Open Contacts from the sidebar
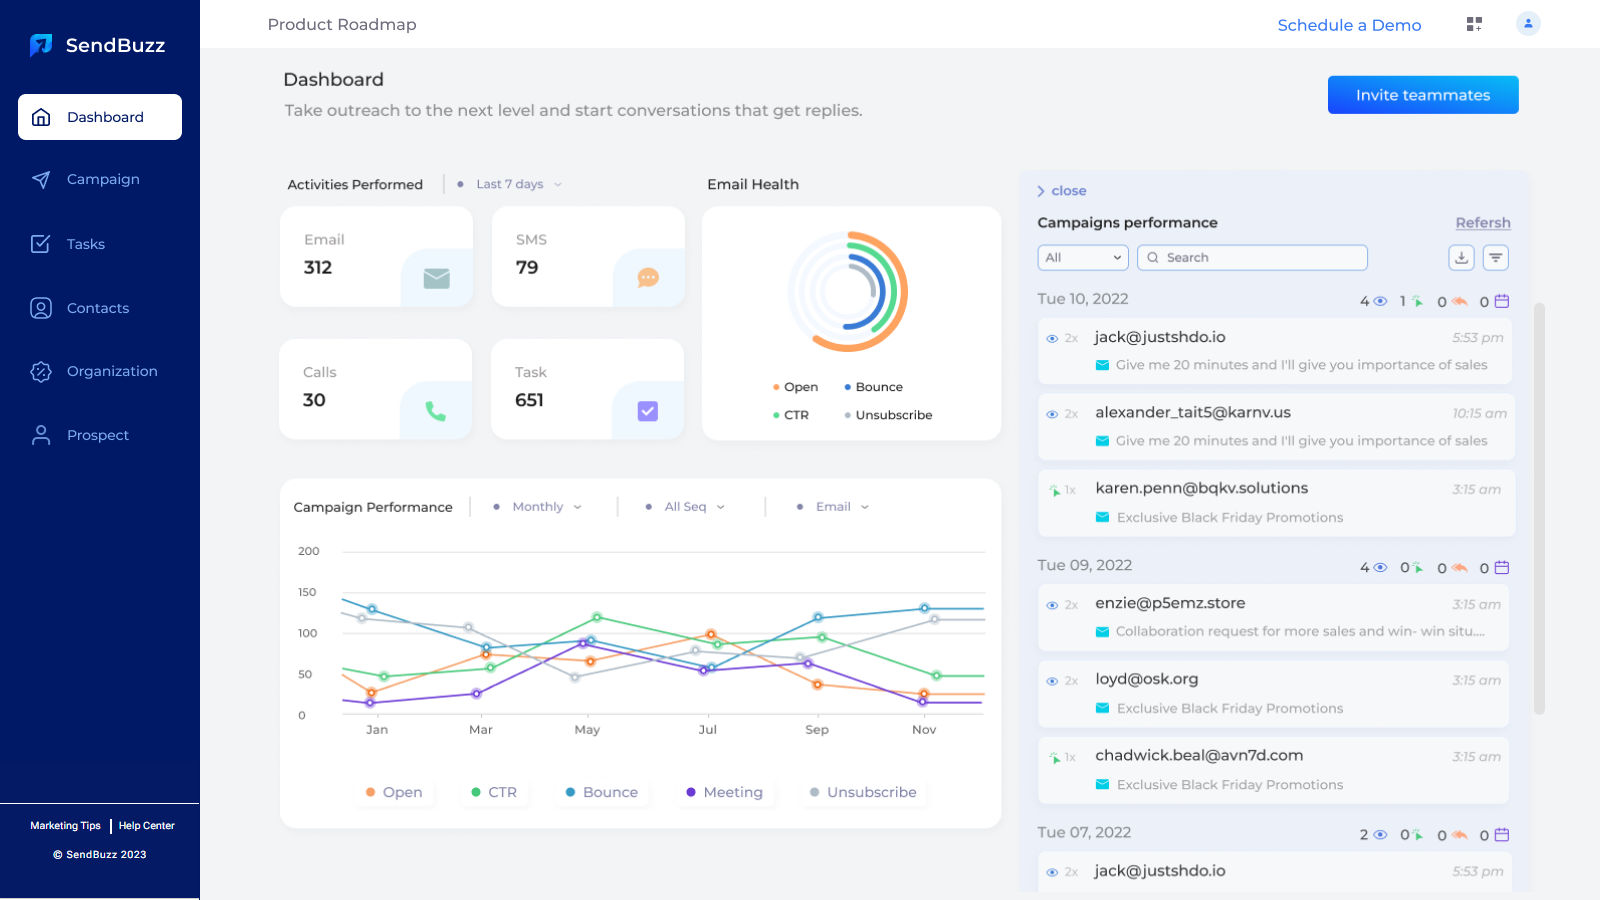The image size is (1600, 900). tap(98, 308)
